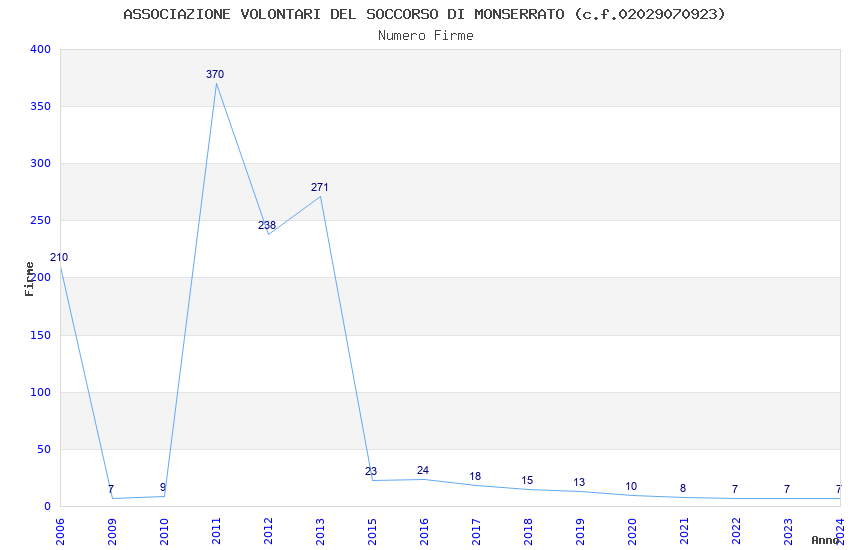Click the subtitle Numero Firme

click(x=426, y=36)
